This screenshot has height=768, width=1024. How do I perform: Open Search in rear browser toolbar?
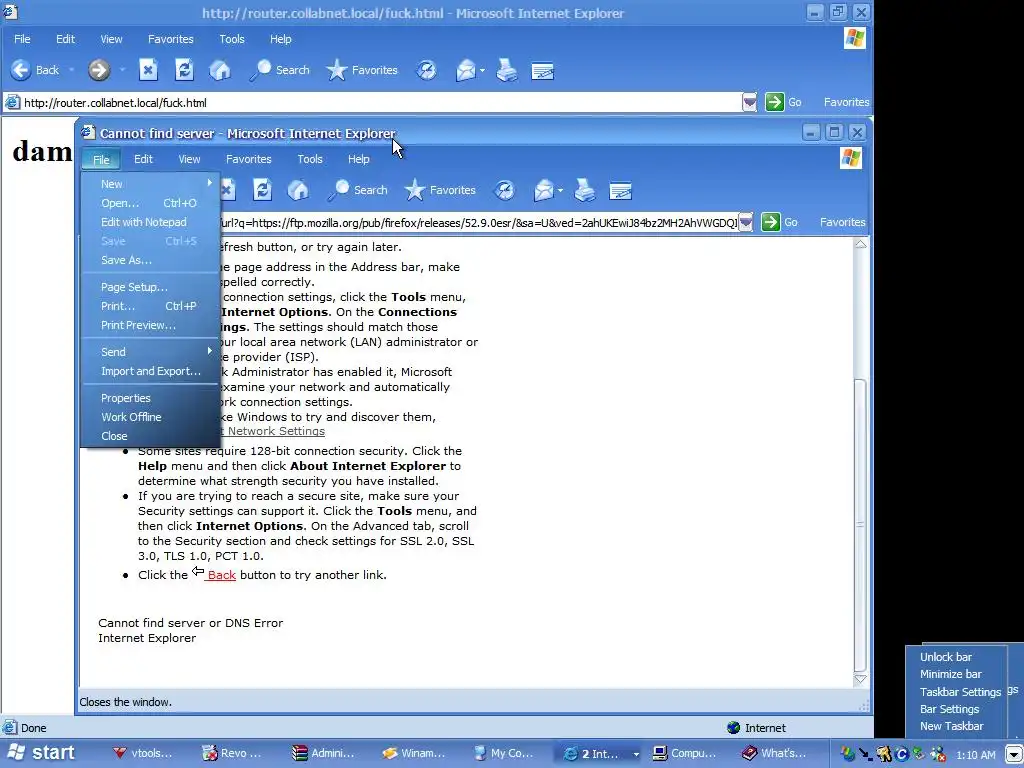click(280, 70)
